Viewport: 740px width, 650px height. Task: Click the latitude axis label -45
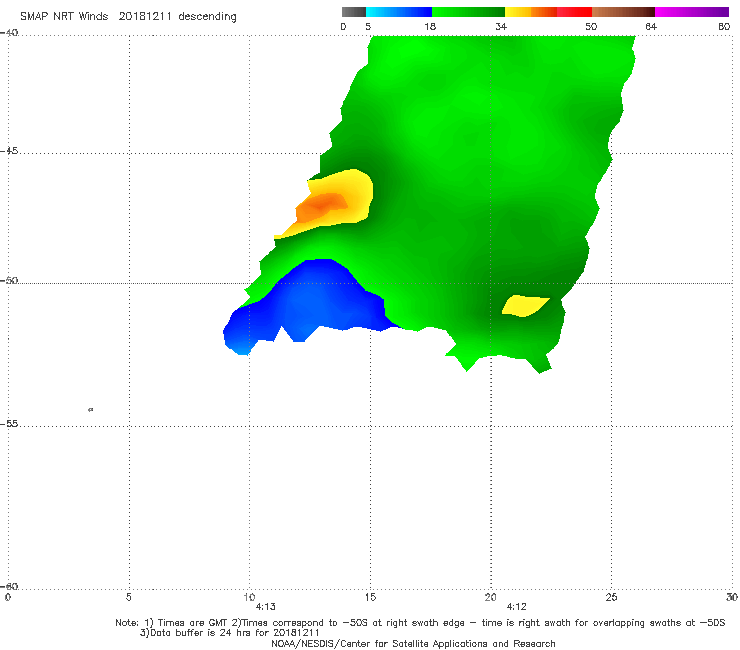point(9,151)
